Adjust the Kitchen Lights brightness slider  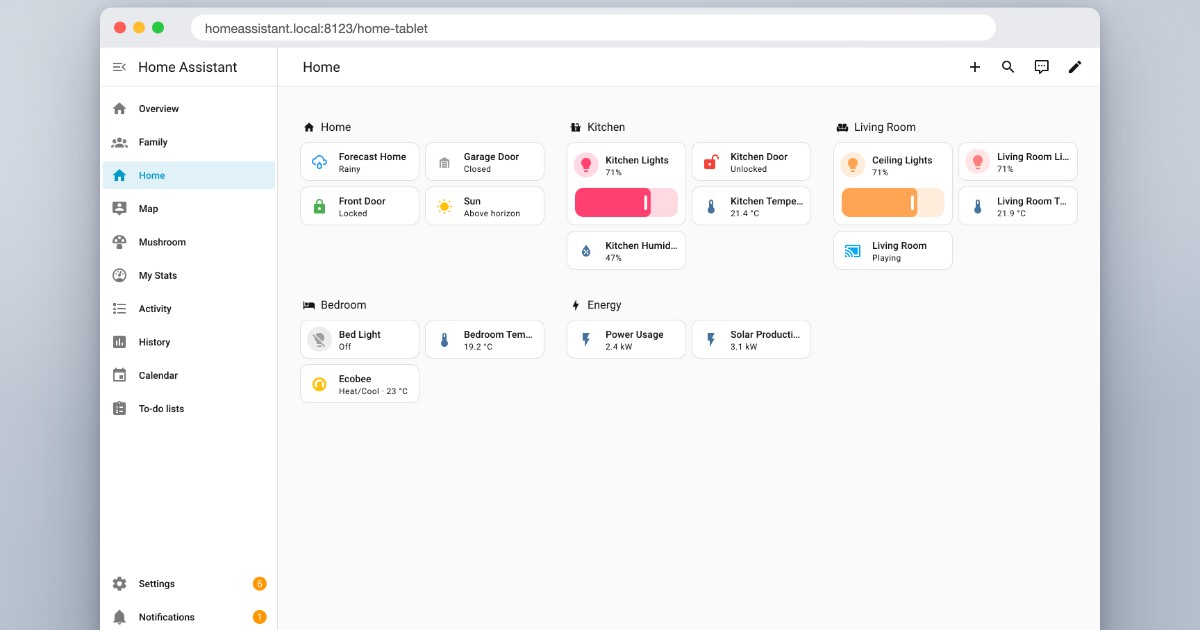point(626,203)
